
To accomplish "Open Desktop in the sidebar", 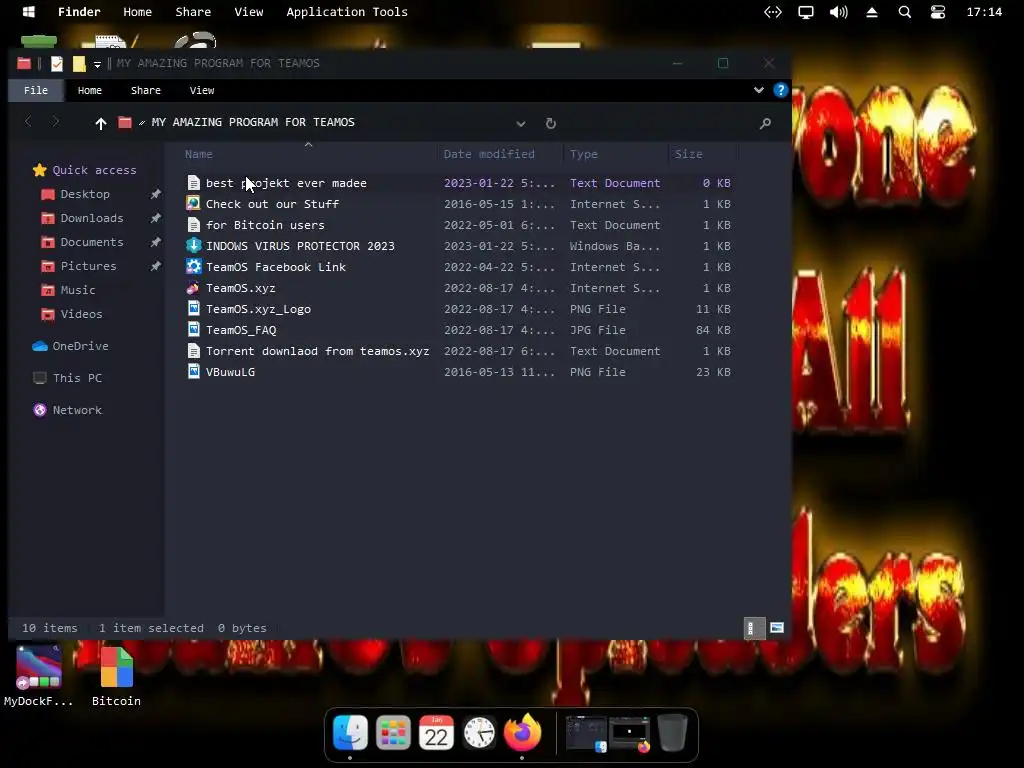I will point(75,194).
